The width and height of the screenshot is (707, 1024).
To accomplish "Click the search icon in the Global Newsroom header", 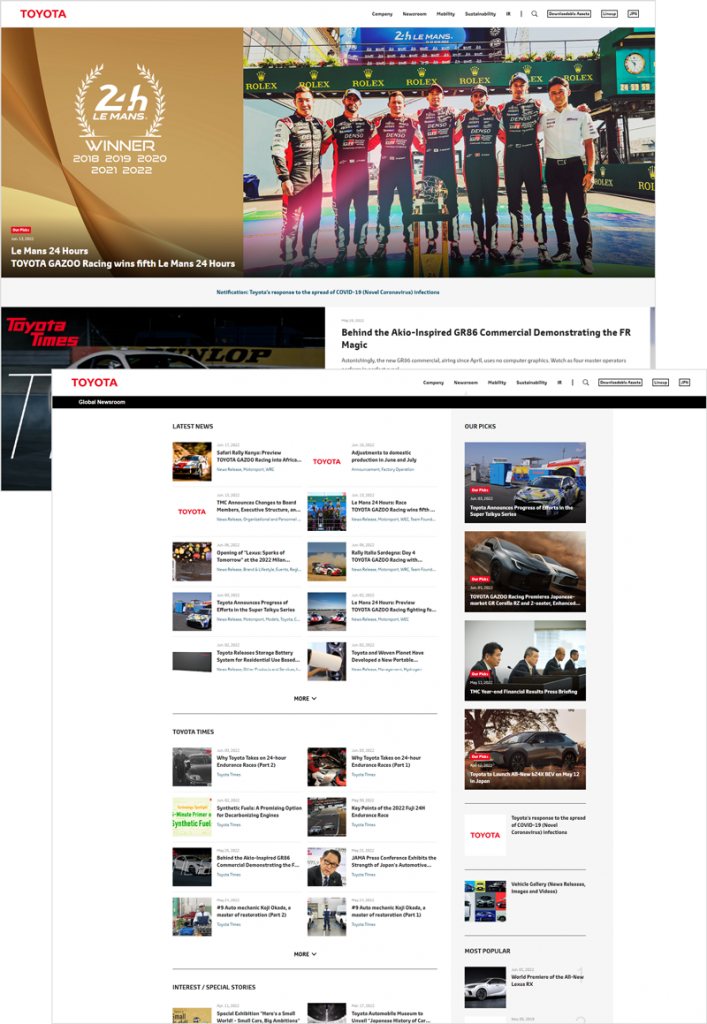I will (586, 383).
